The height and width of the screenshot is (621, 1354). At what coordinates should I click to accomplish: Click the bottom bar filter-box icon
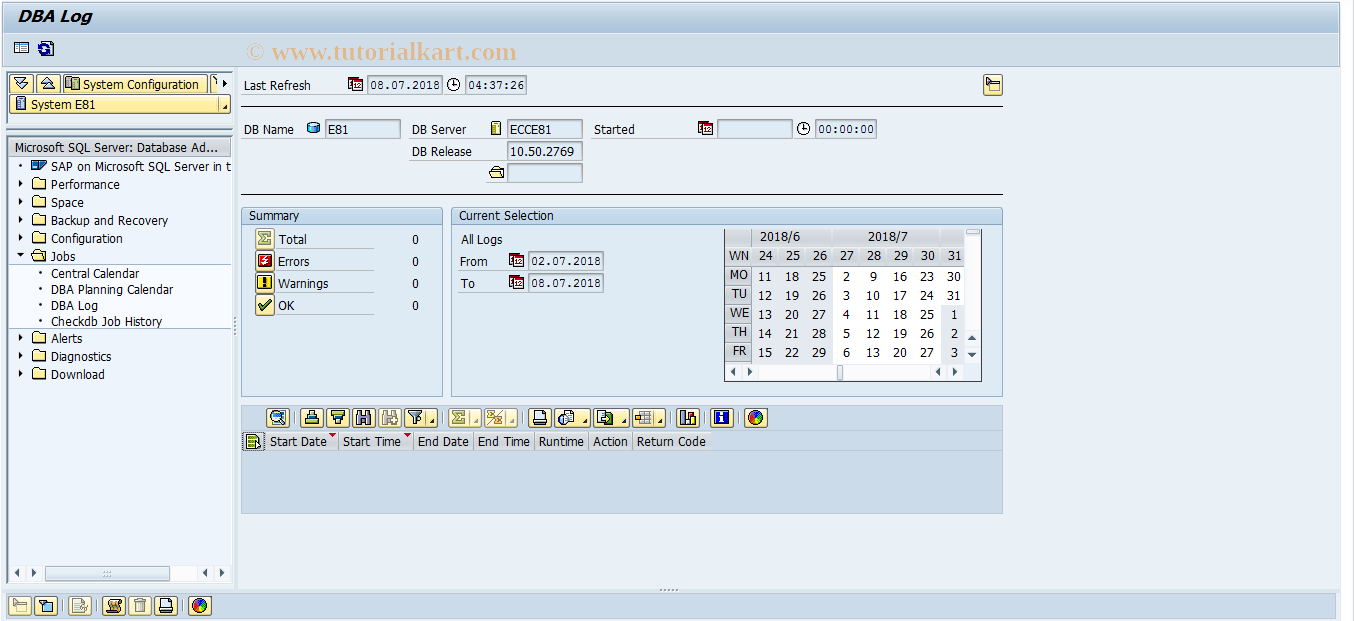click(45, 605)
